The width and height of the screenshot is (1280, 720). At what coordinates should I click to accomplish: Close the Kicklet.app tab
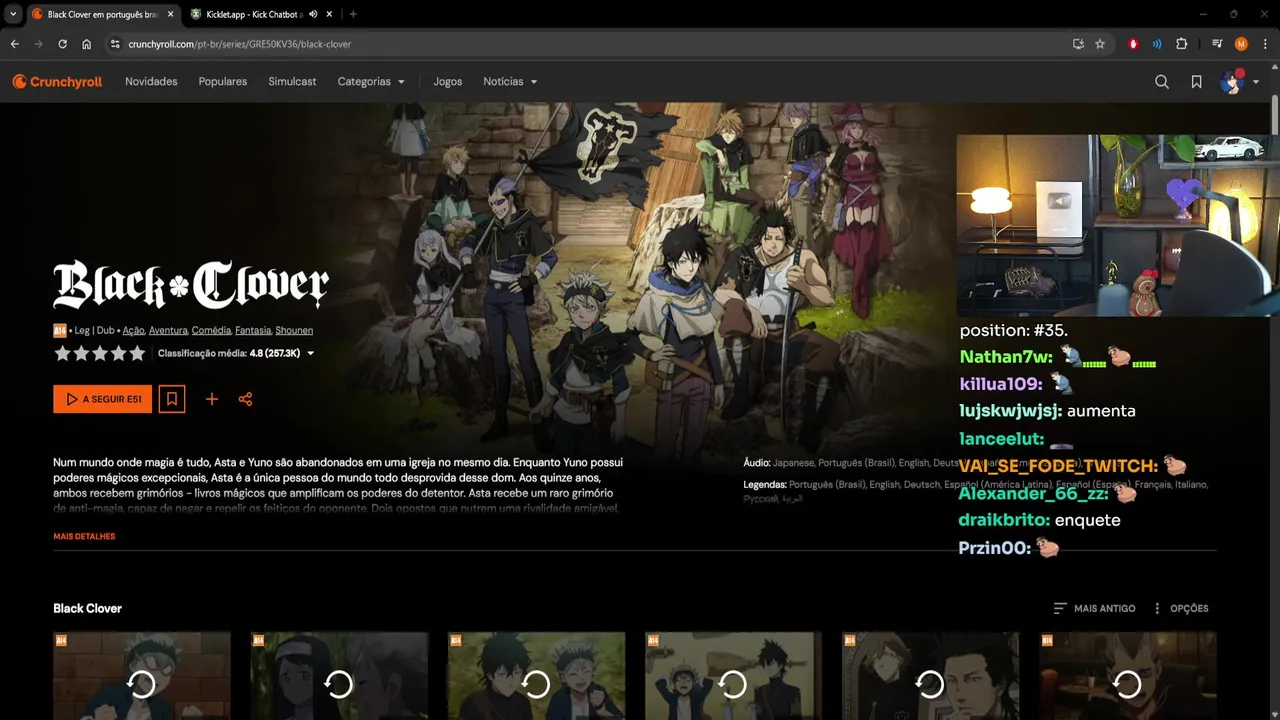click(x=329, y=14)
